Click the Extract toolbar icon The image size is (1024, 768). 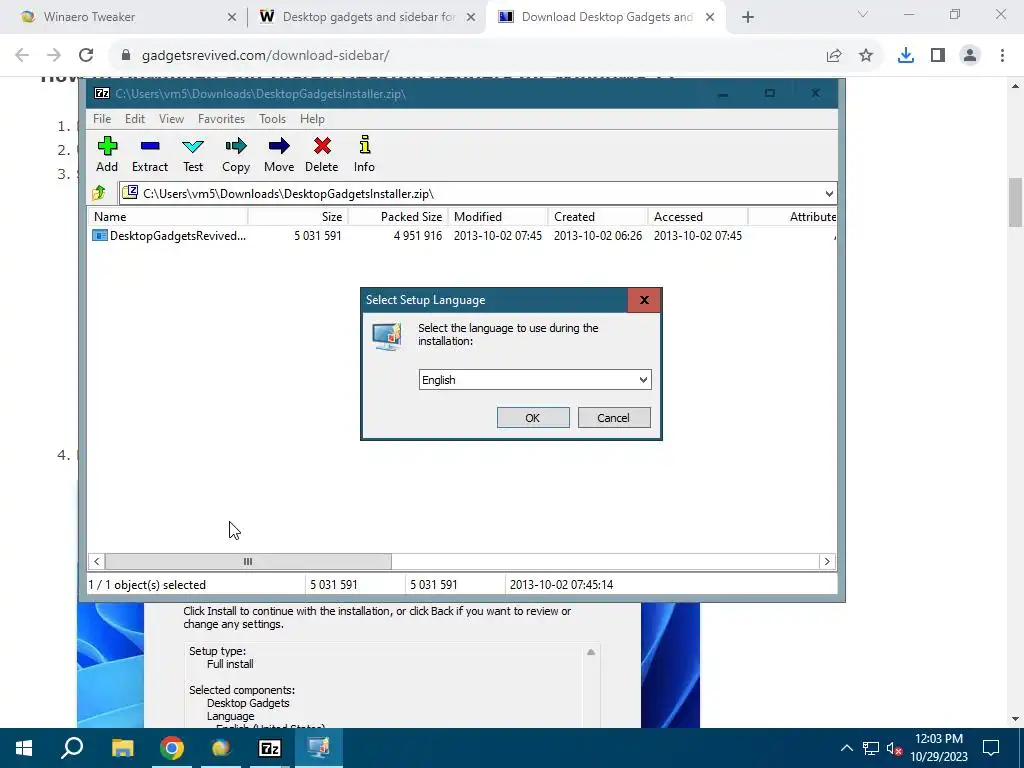pos(150,154)
